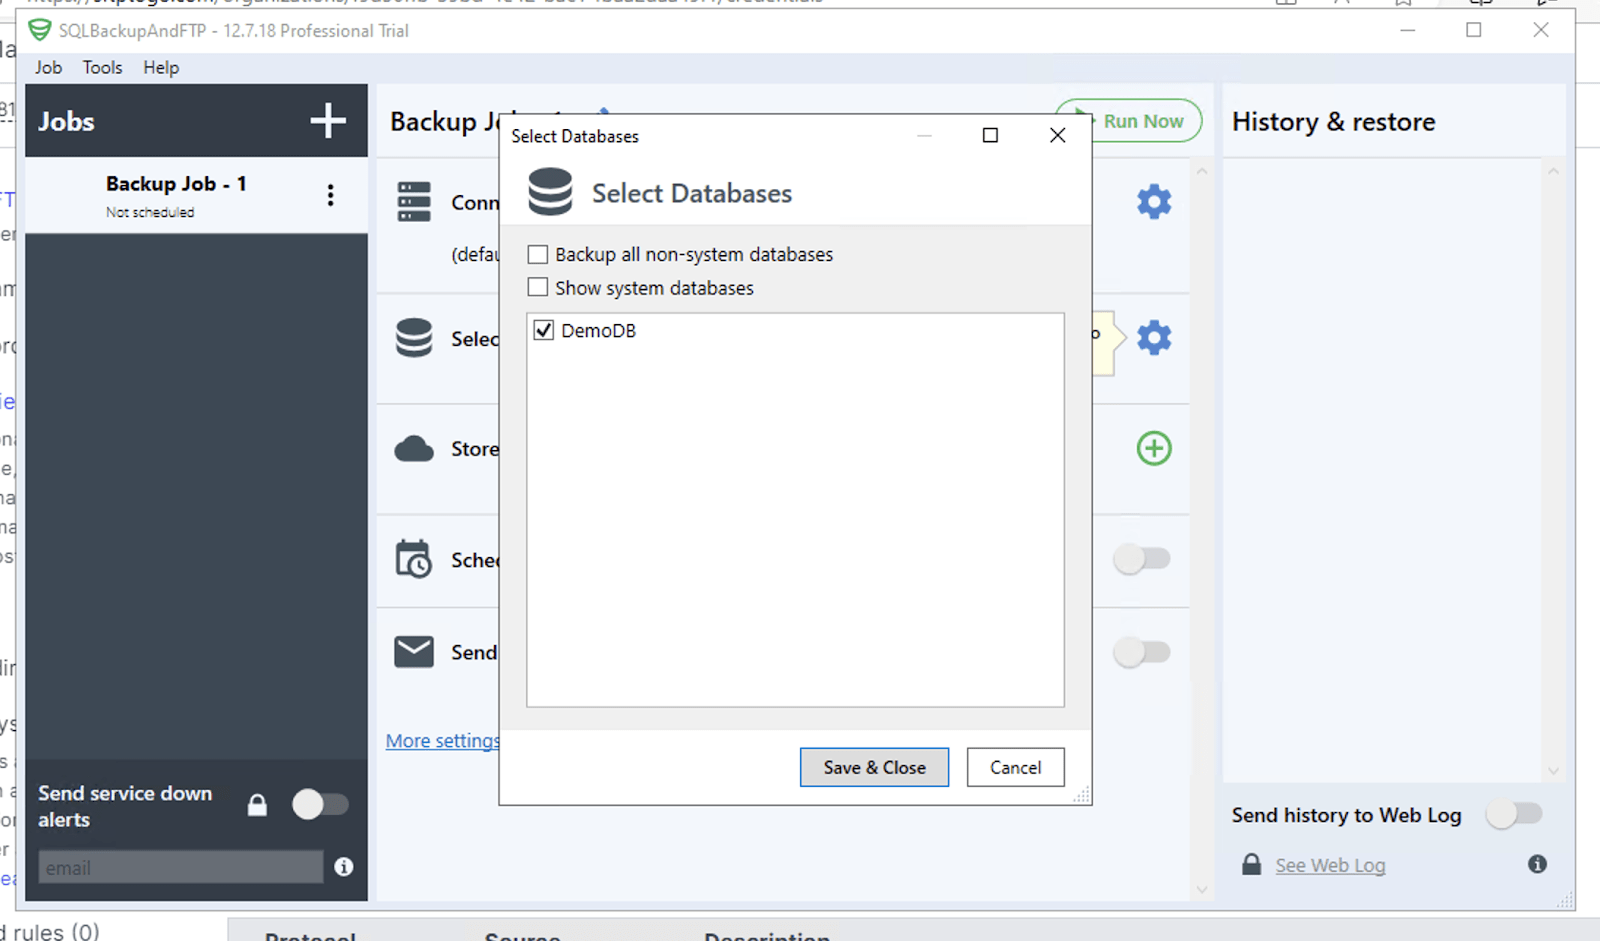The height and width of the screenshot is (941, 1600).
Task: Add a new storage destination with green plus
Action: pyautogui.click(x=1153, y=448)
